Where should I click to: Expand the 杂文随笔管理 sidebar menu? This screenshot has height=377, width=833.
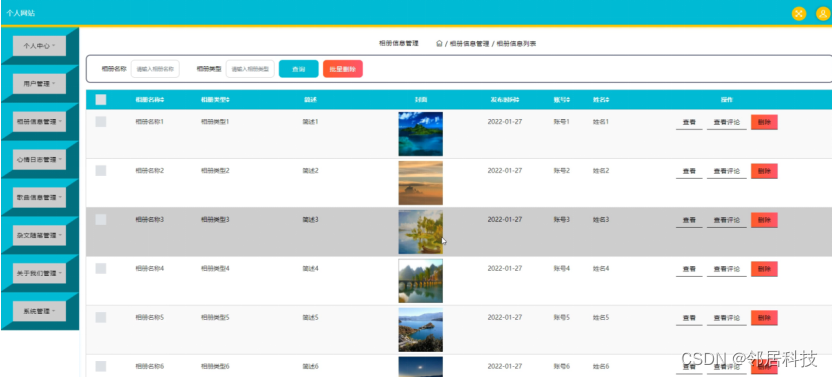(x=39, y=235)
